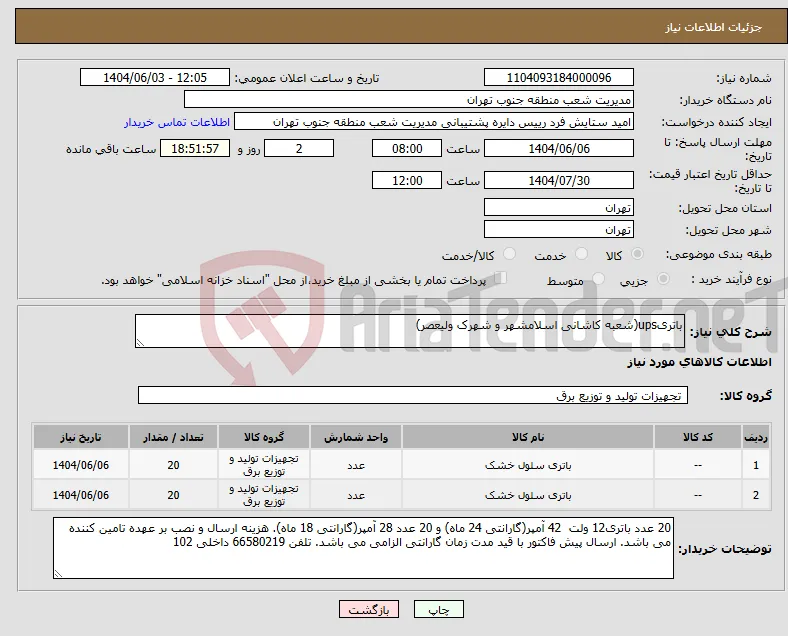
Task: Click row 2 need date 1404/06/06
Action: (81, 495)
